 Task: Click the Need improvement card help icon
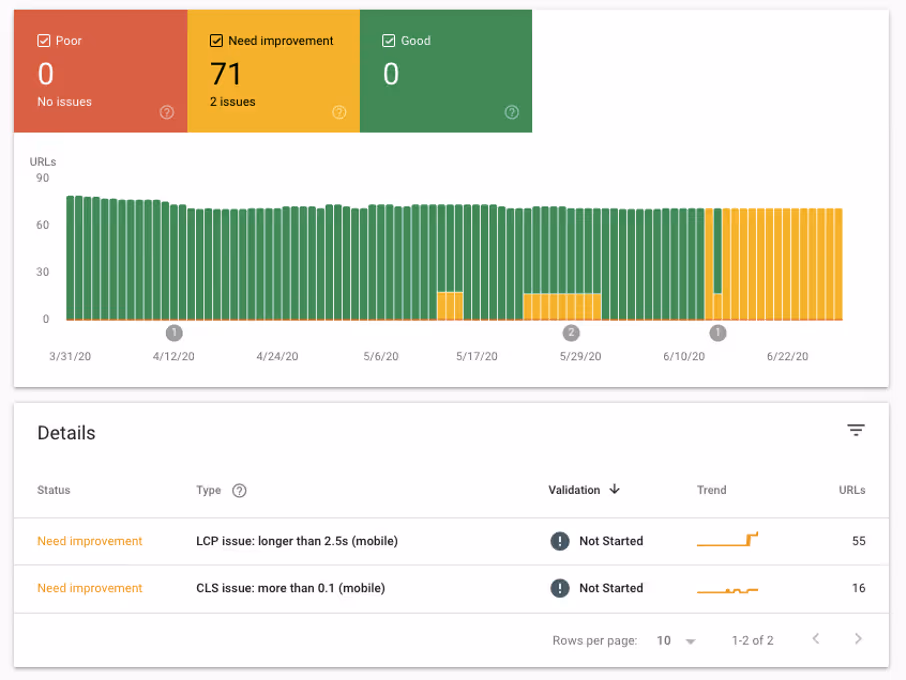[x=339, y=112]
